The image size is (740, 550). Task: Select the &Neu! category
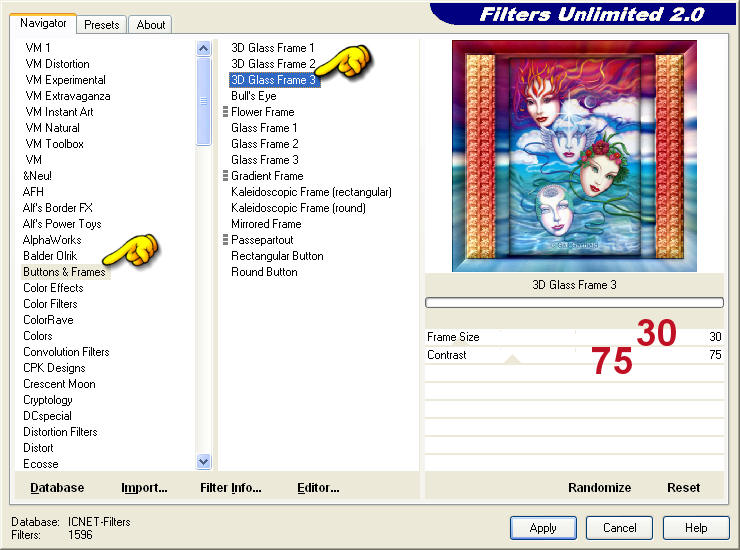(x=37, y=176)
